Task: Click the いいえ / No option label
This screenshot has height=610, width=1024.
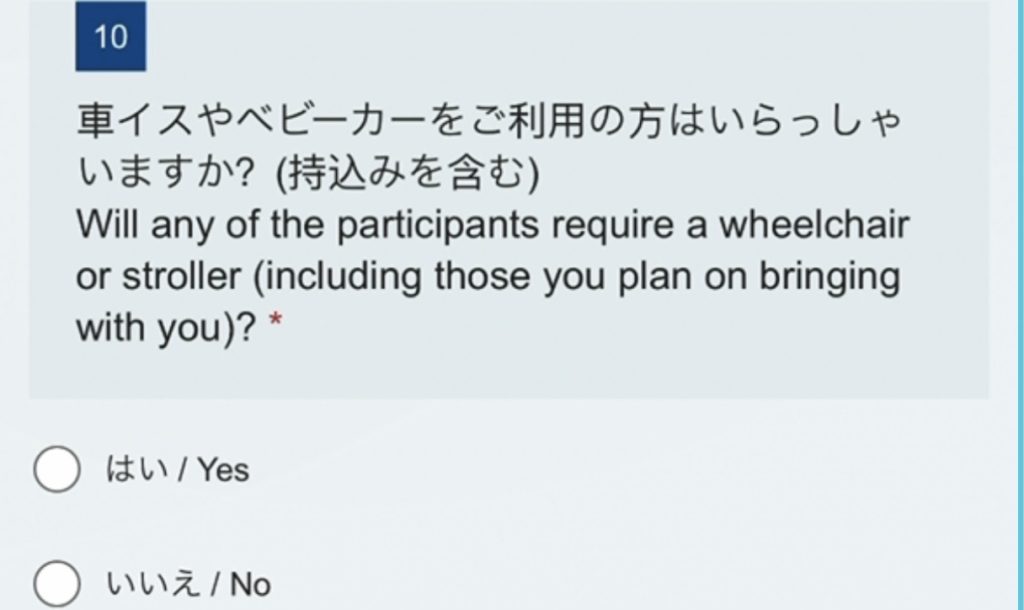Action: tap(188, 584)
